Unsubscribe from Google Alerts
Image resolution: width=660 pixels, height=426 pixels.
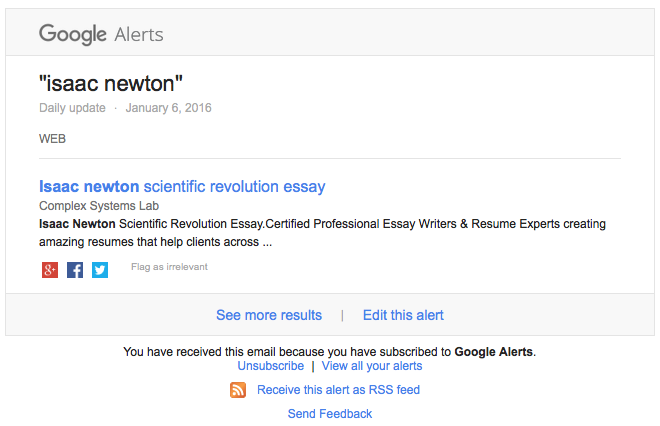271,366
